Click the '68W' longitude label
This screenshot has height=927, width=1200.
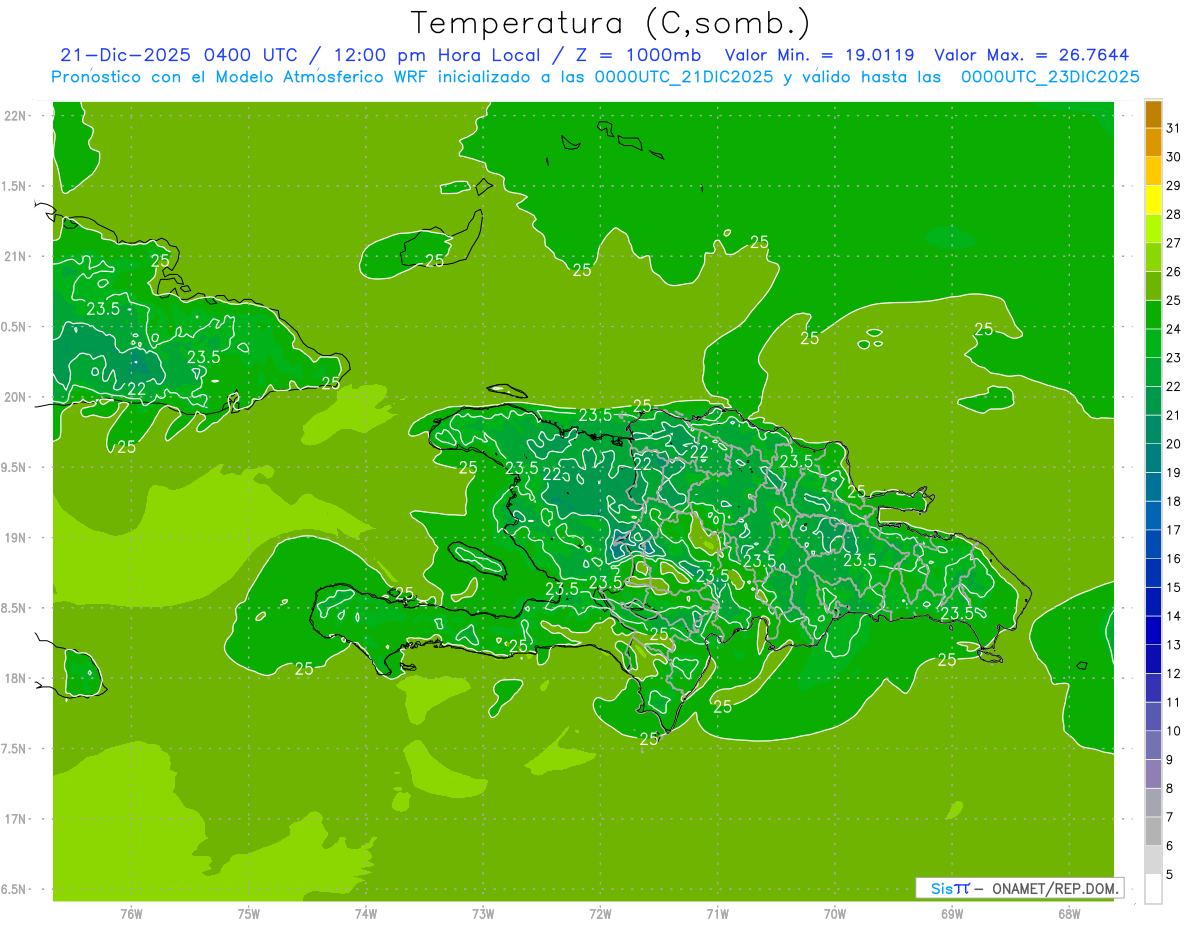click(1069, 913)
